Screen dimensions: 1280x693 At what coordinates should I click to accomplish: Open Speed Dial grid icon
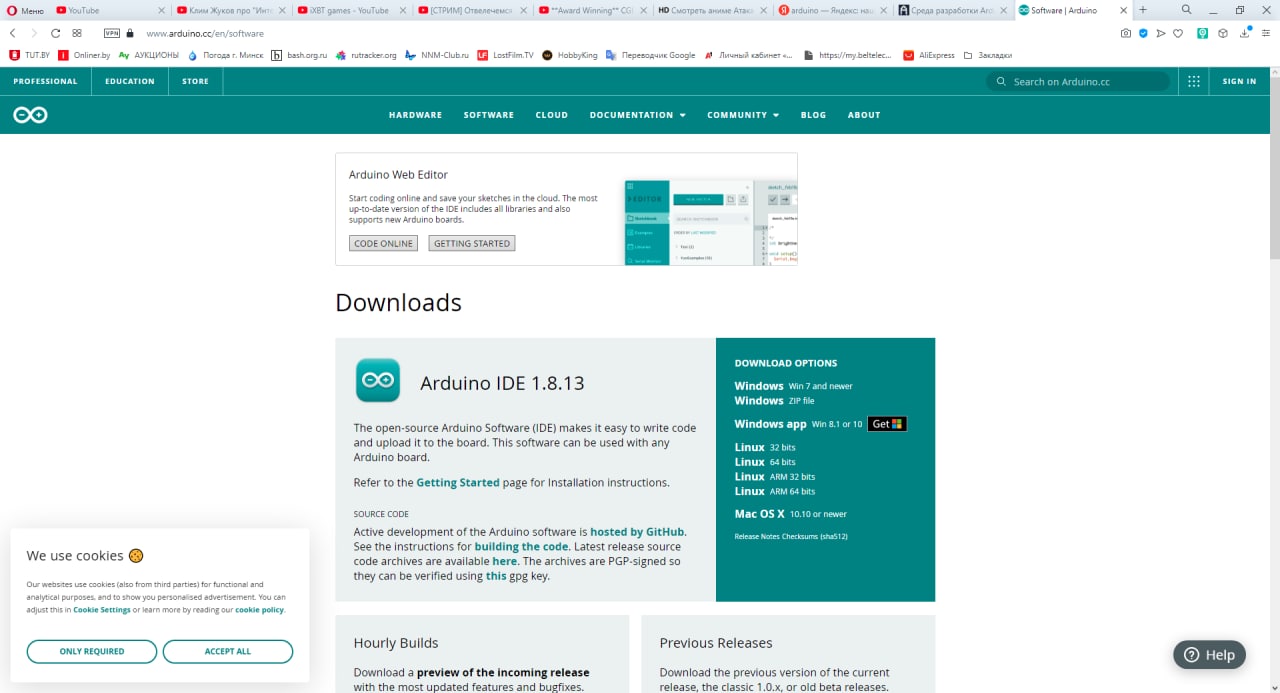[77, 33]
